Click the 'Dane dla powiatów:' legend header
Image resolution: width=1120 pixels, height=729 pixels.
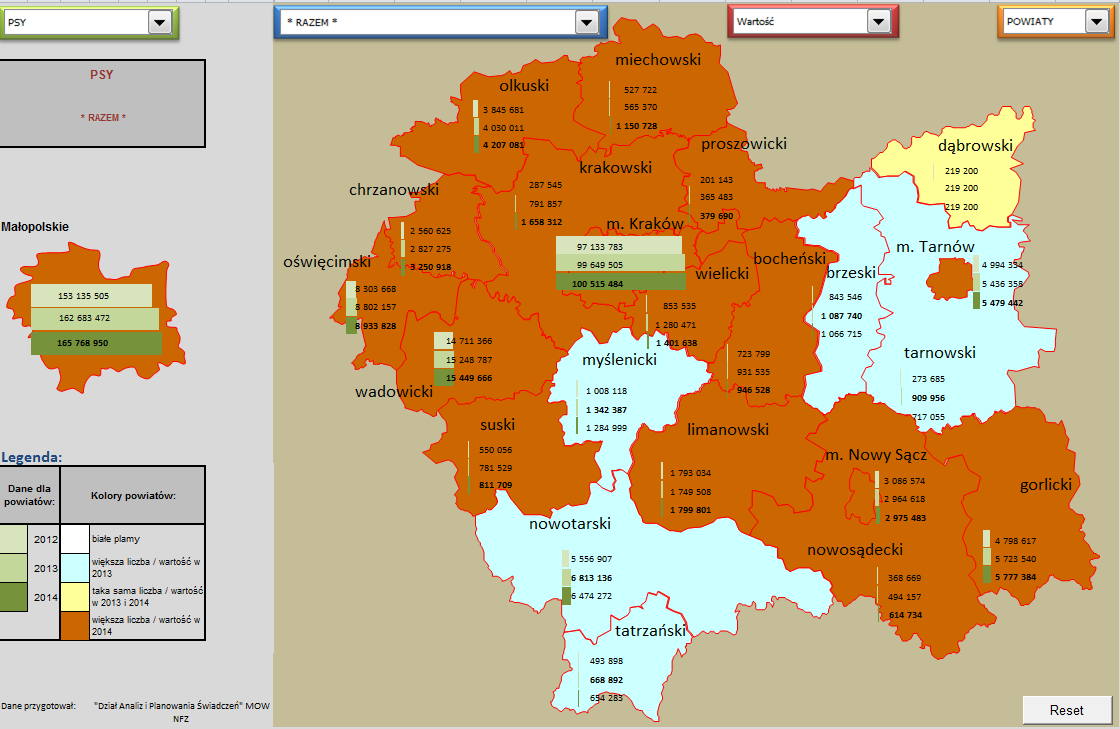[x=29, y=495]
